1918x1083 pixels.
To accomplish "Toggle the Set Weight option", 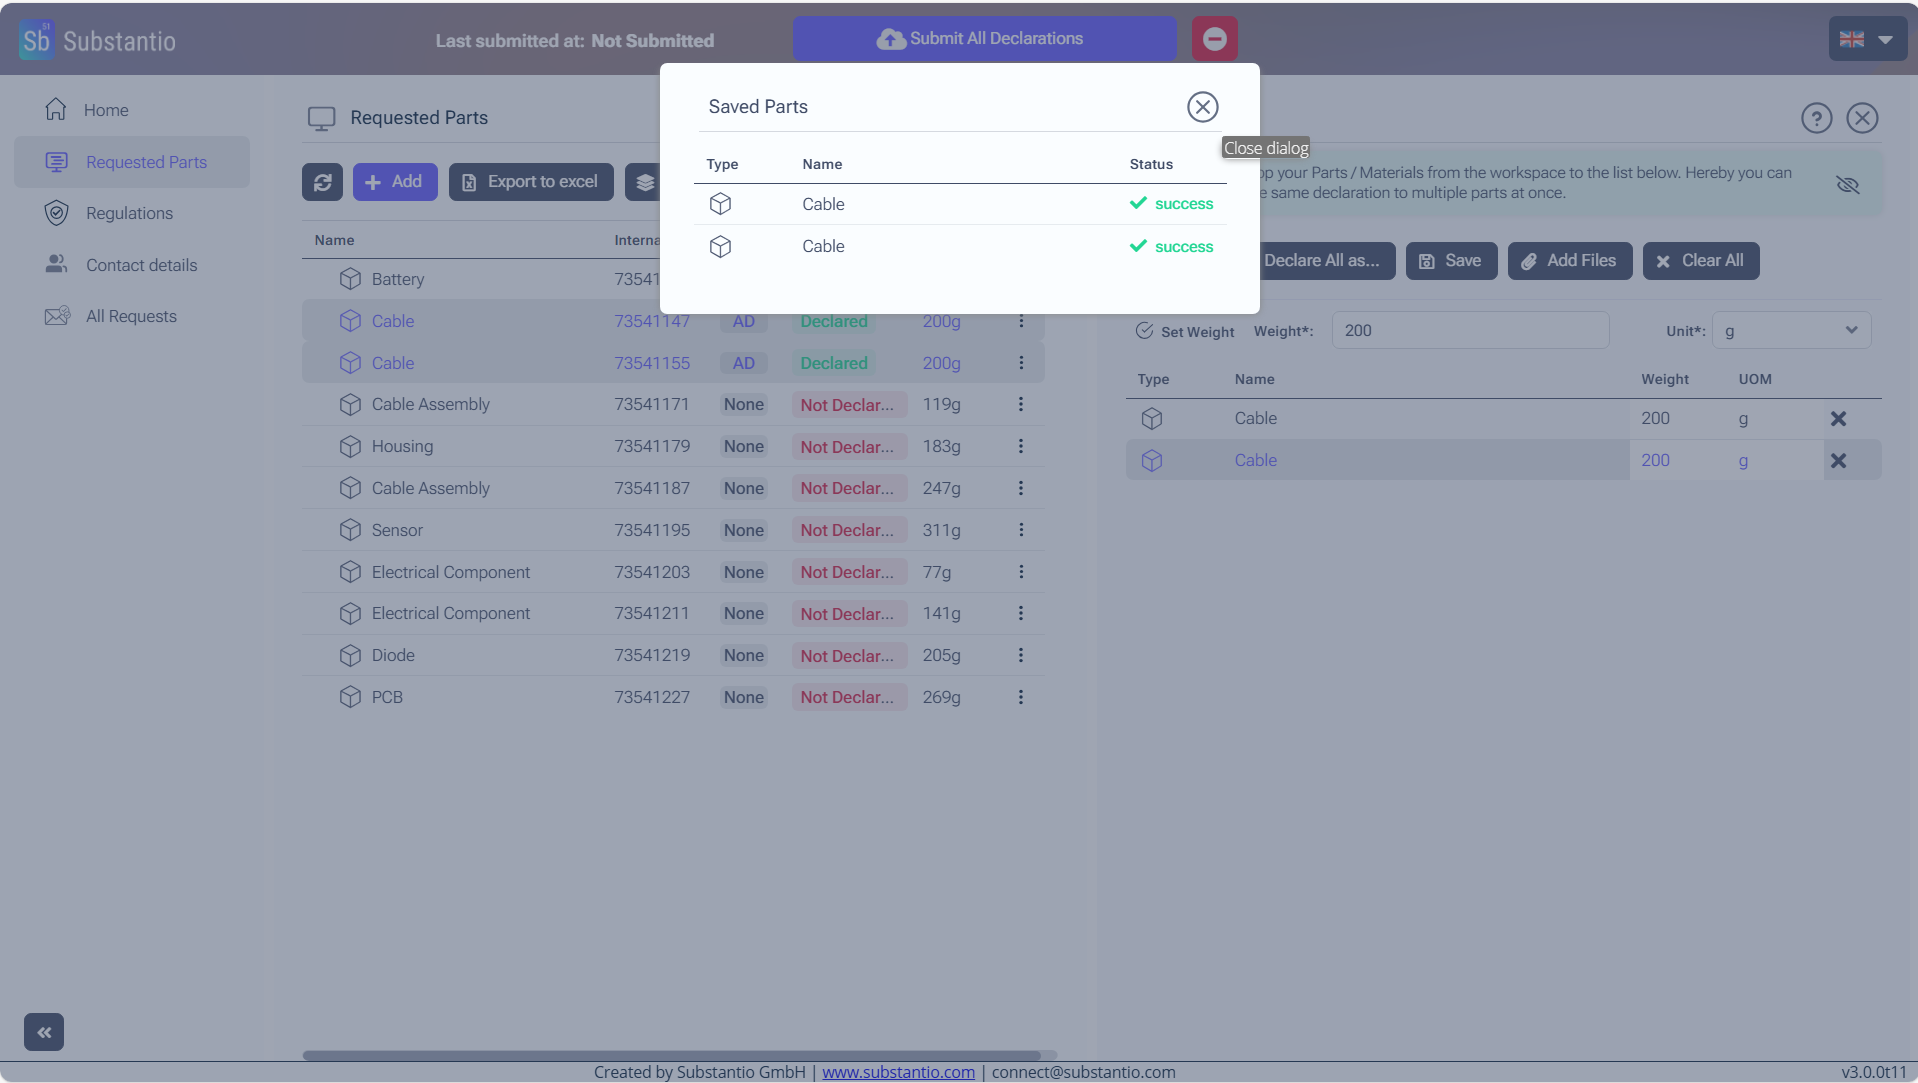I will click(x=1145, y=331).
